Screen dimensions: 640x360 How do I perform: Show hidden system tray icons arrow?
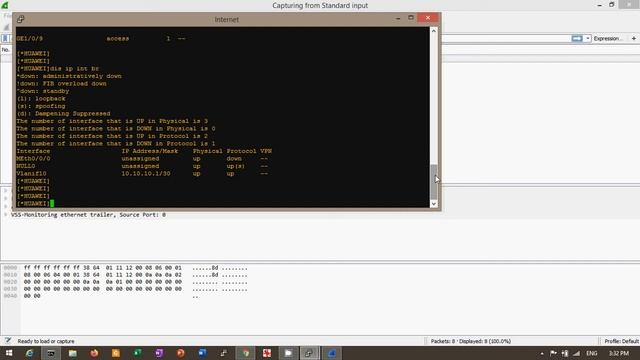542,353
